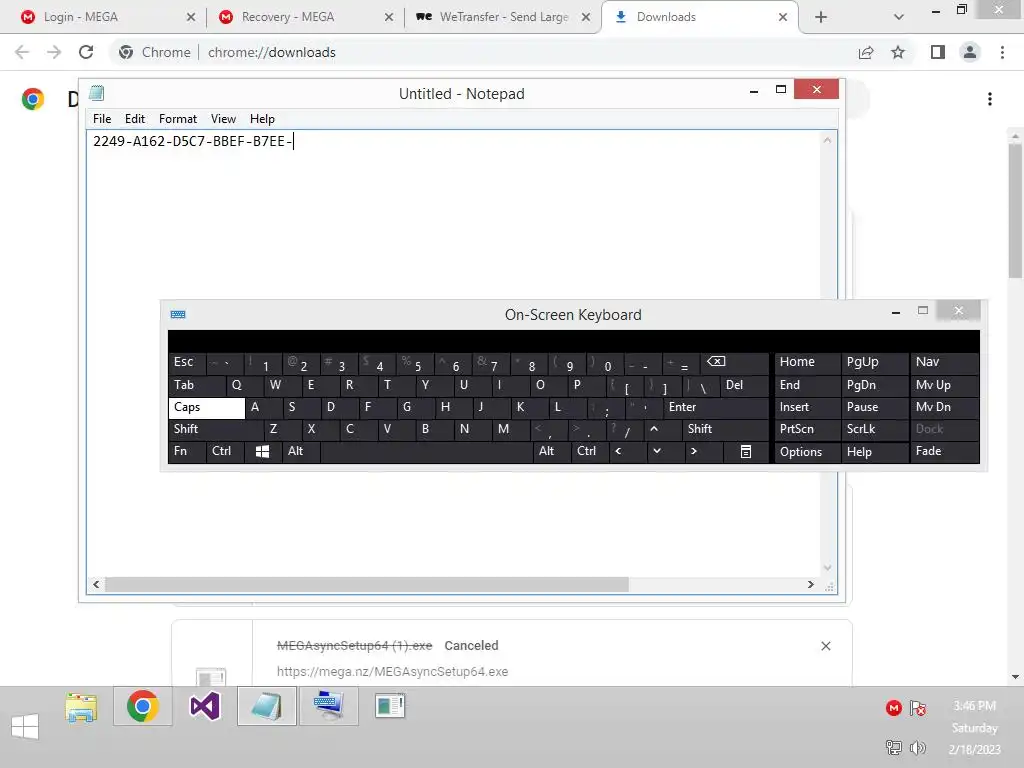The height and width of the screenshot is (768, 1024).
Task: Click the Fade key on On-Screen Keyboard
Action: coord(944,451)
